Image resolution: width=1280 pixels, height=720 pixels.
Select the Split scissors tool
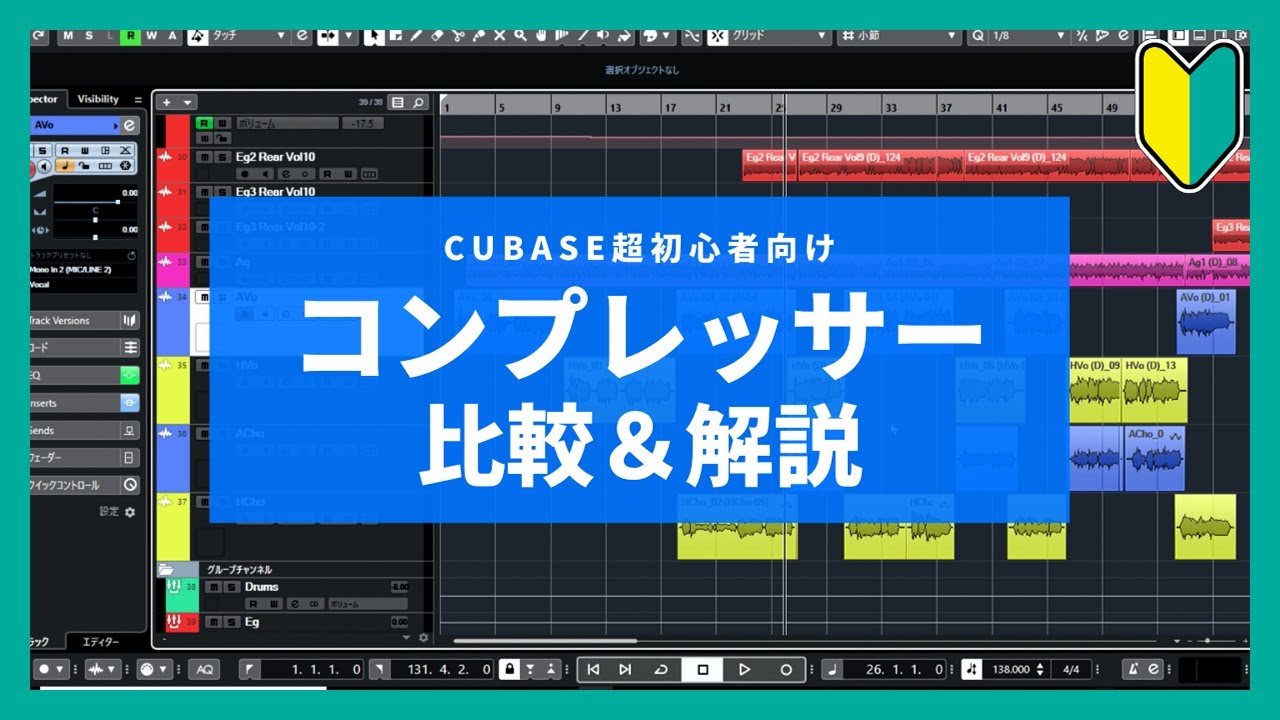[457, 36]
